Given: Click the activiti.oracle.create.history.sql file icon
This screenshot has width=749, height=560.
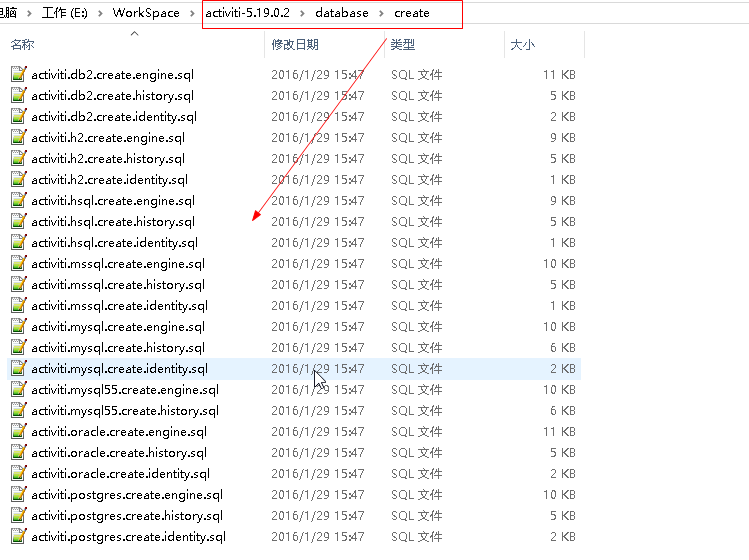Looking at the screenshot, I should (x=19, y=452).
